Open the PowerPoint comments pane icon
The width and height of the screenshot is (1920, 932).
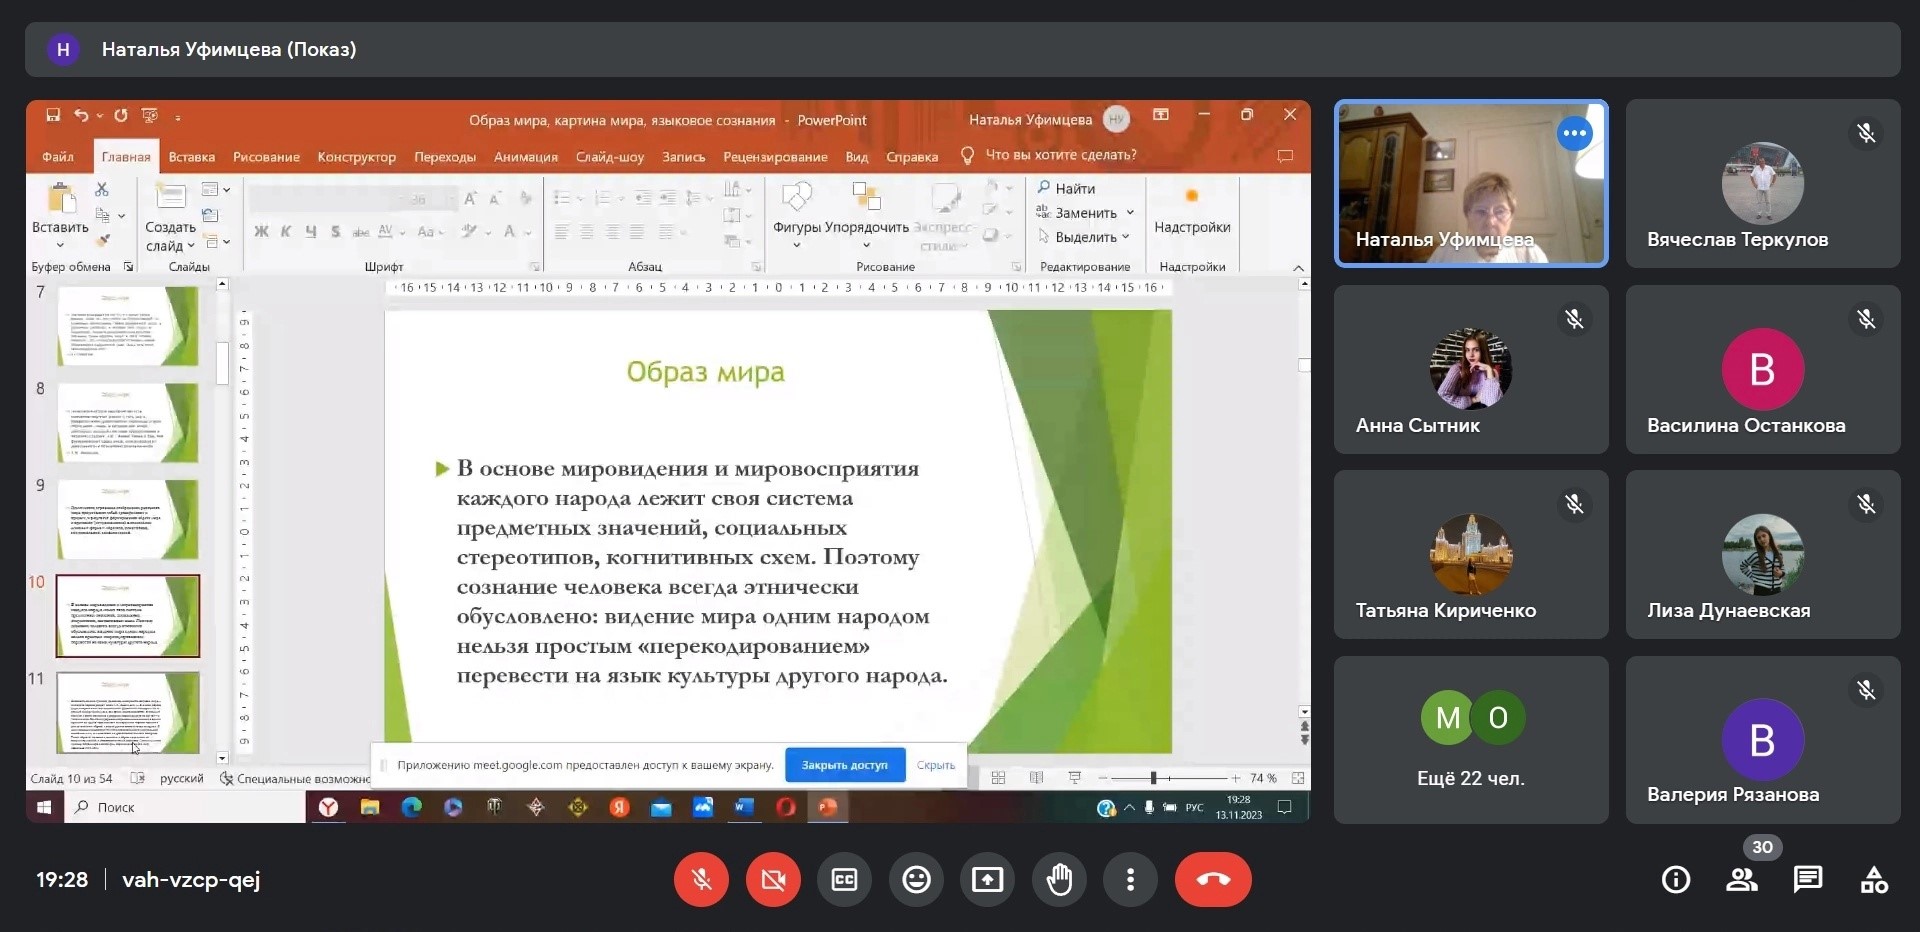(x=1285, y=156)
